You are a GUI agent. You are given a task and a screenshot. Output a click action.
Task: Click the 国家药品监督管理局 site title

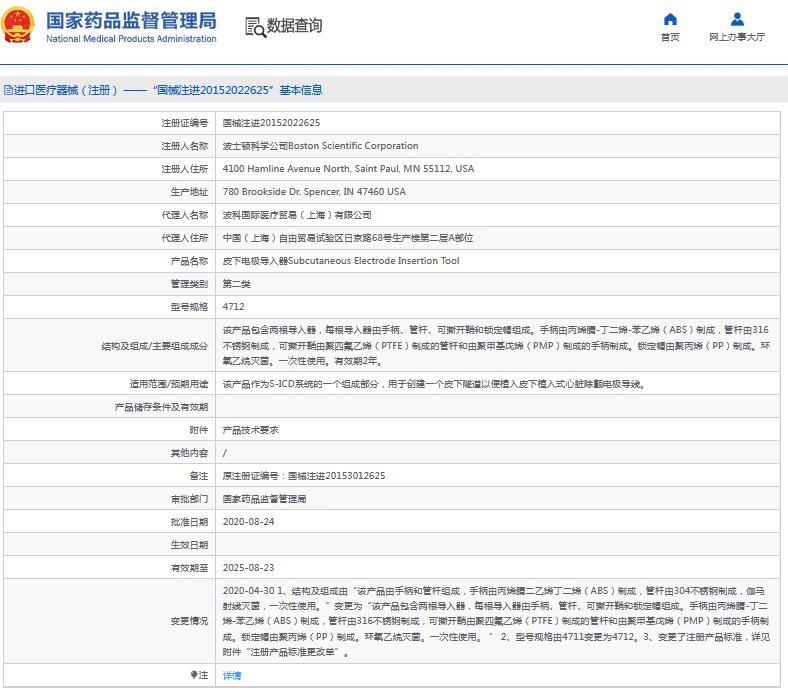(x=131, y=21)
